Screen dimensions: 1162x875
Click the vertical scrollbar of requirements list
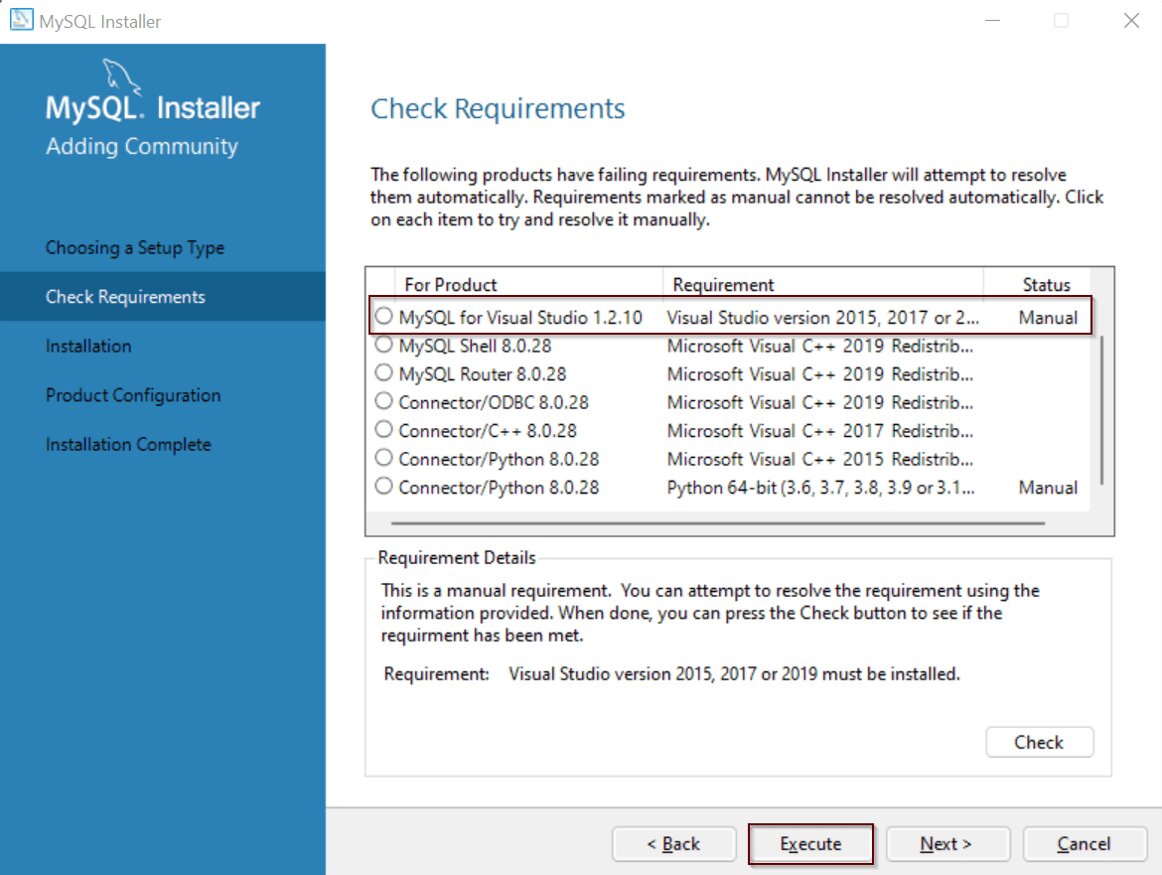(1101, 410)
